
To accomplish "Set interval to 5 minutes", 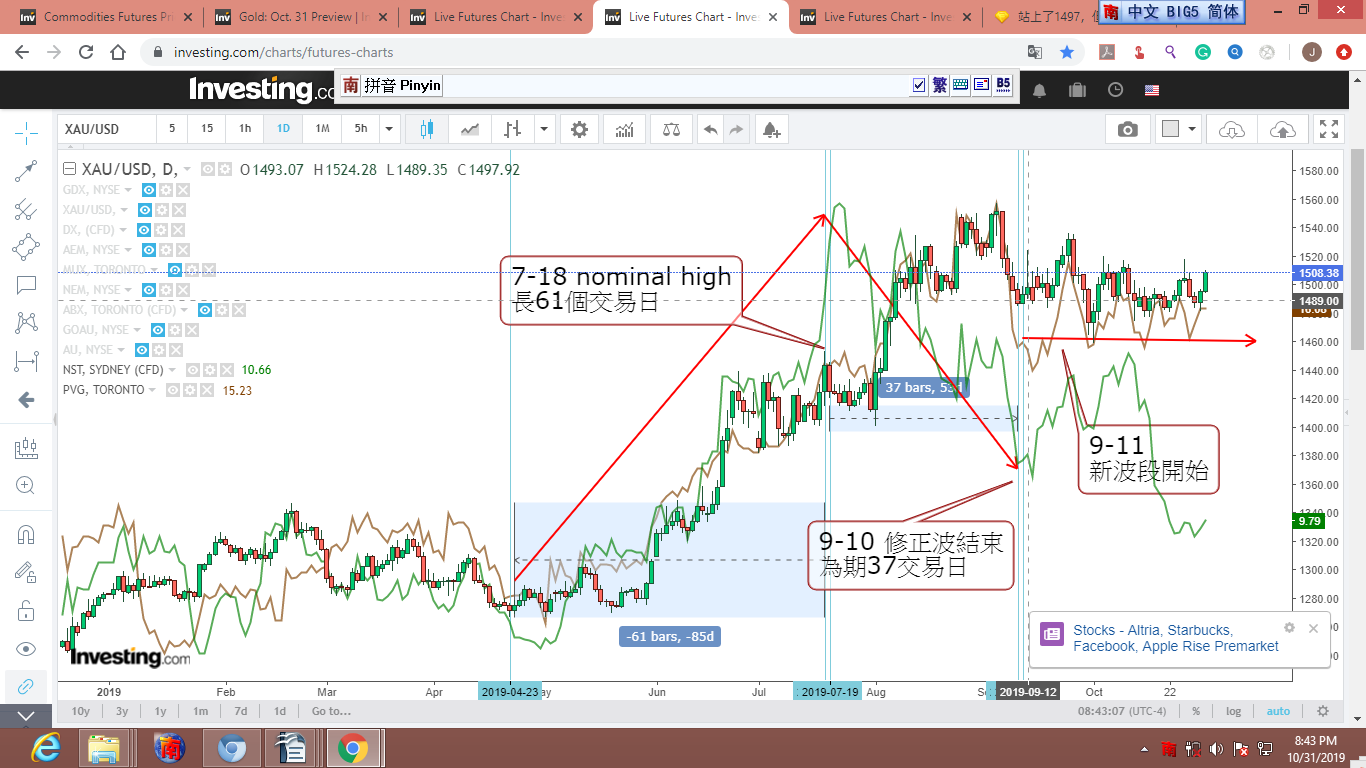I will pos(172,129).
